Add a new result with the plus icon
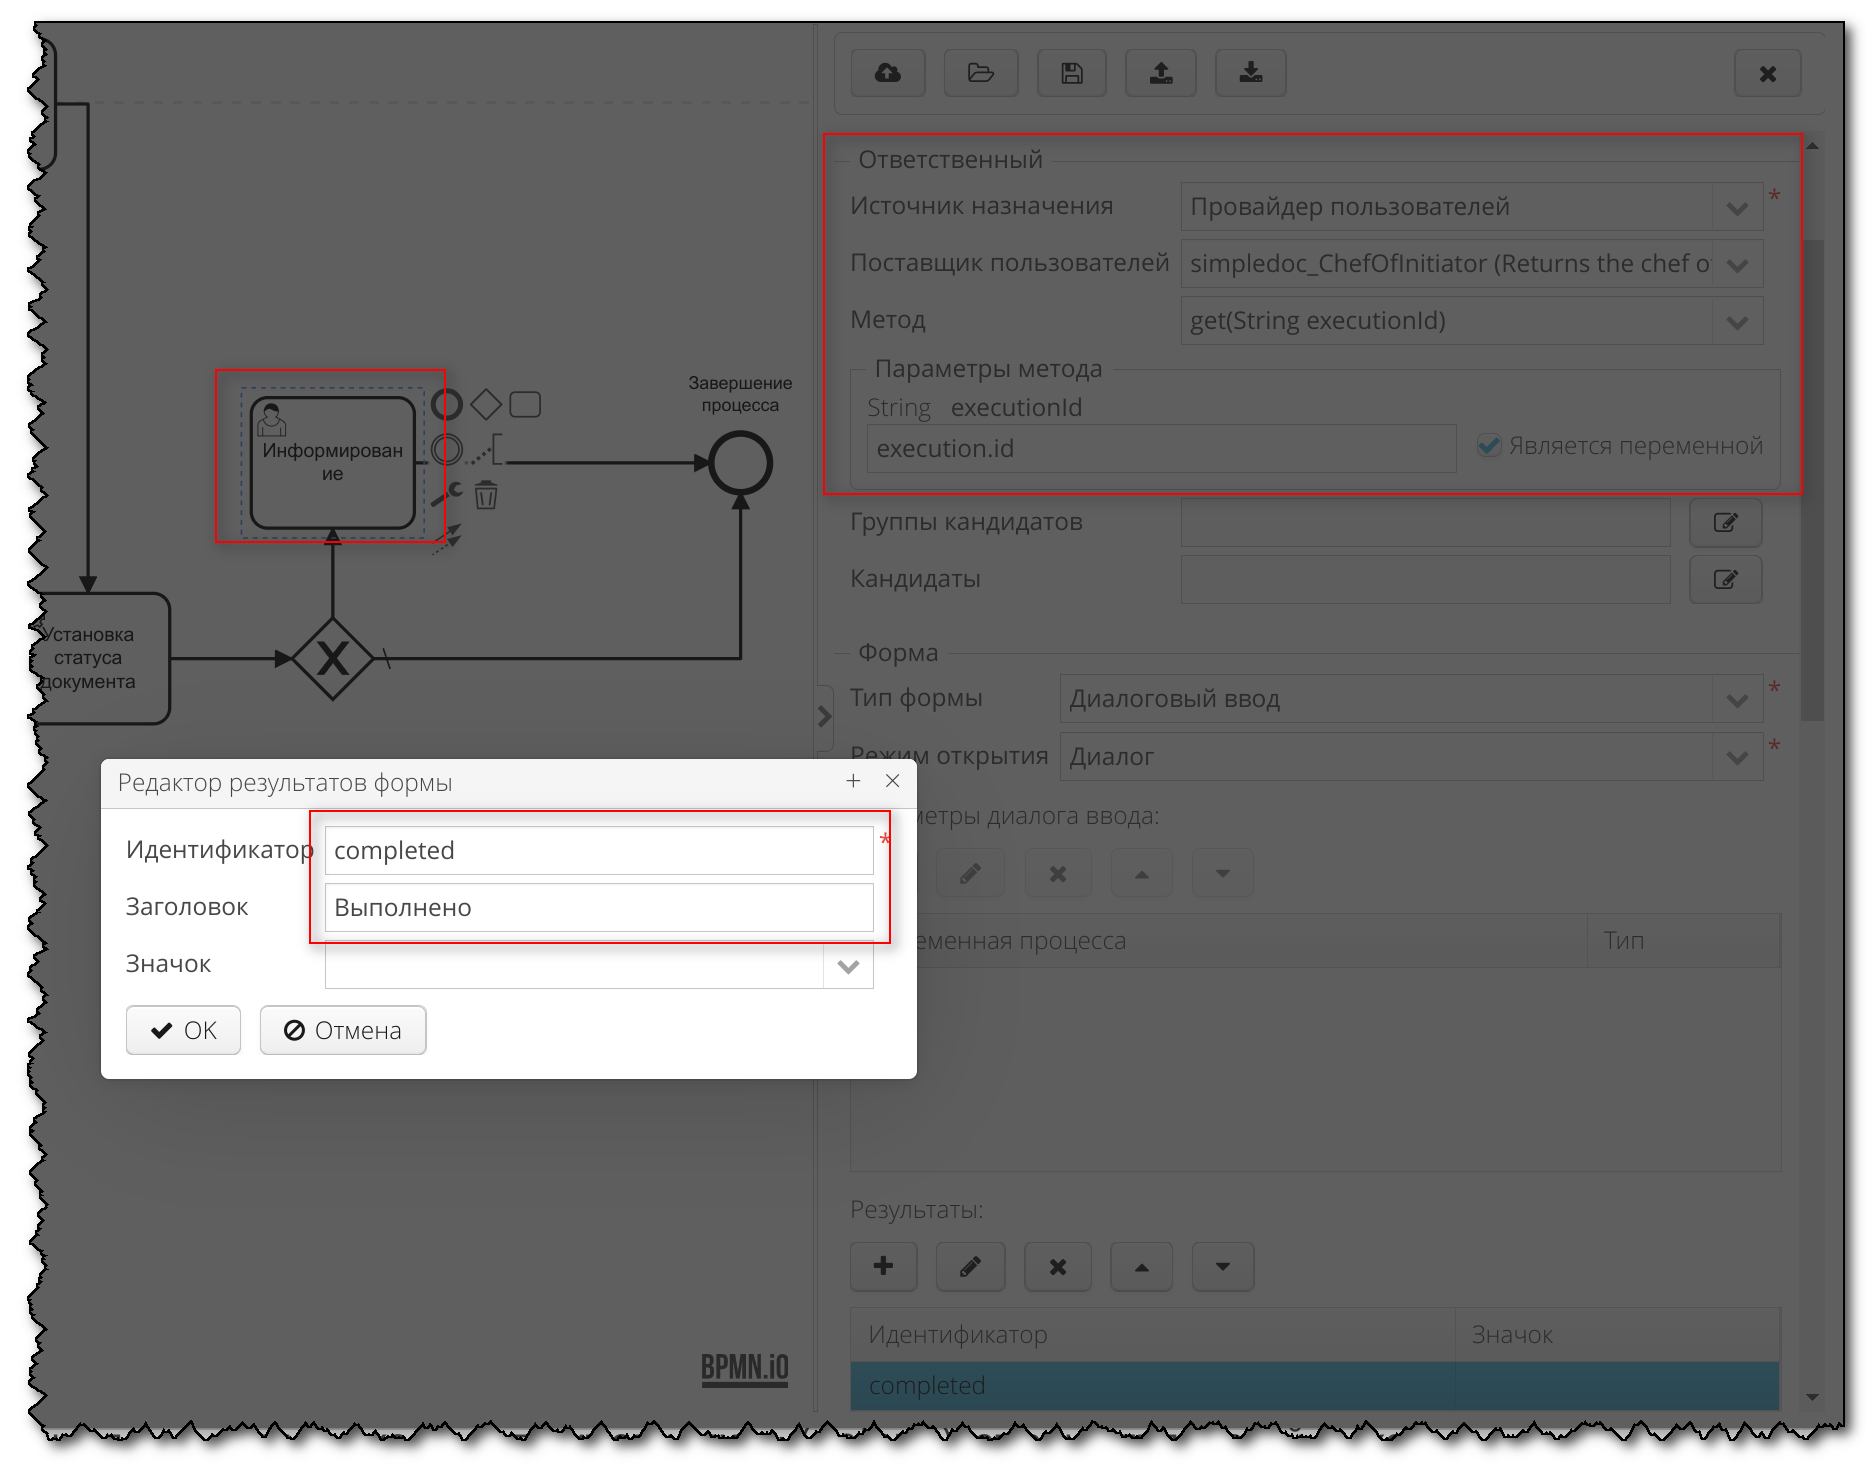The height and width of the screenshot is (1468, 1866). point(883,1266)
